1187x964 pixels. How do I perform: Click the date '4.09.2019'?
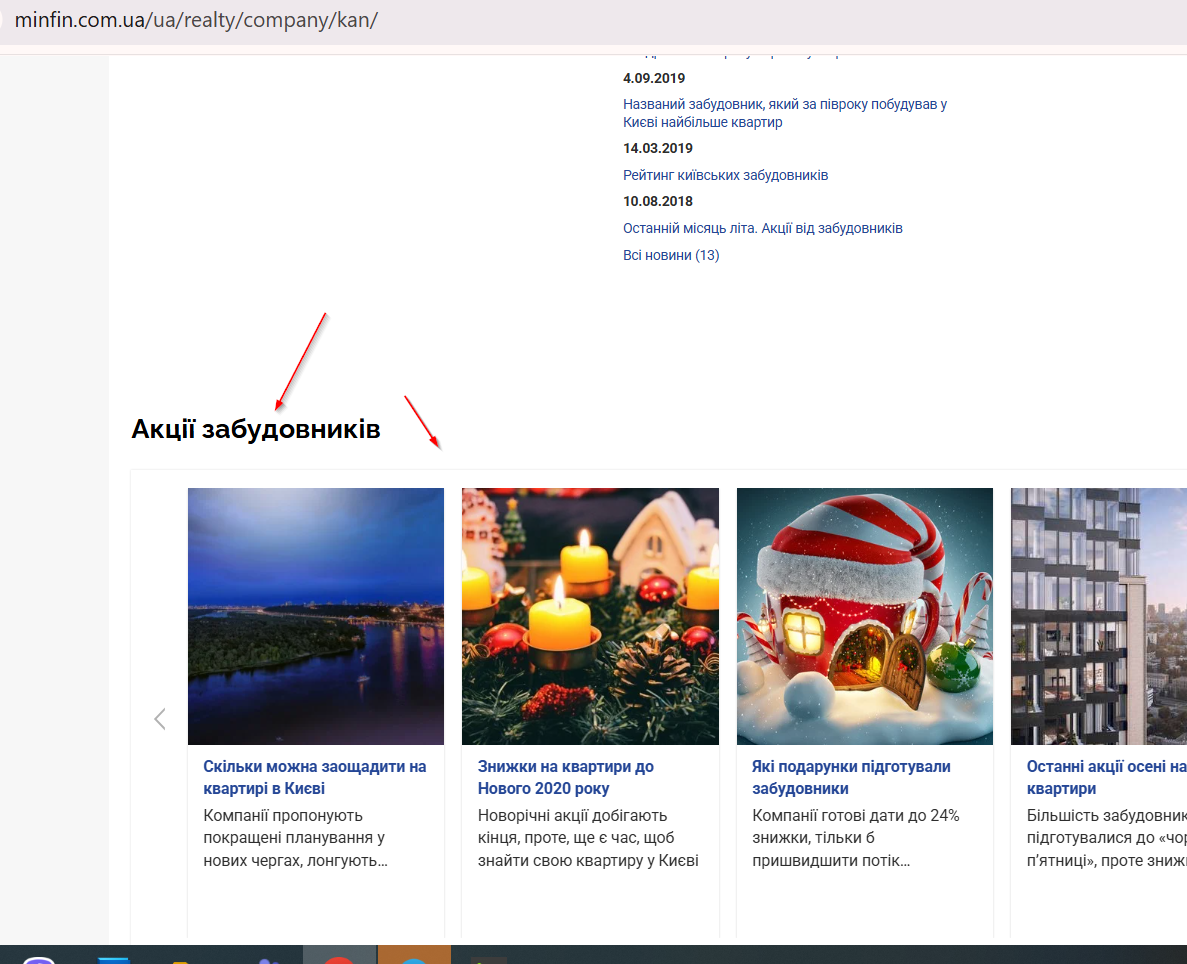point(654,78)
